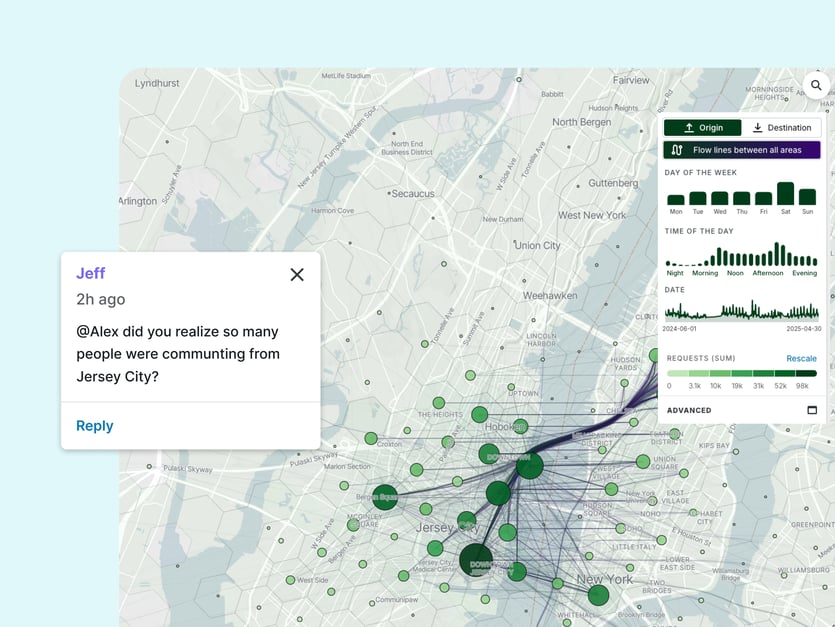The height and width of the screenshot is (627, 835).
Task: Click the Rescale link
Action: coord(801,359)
